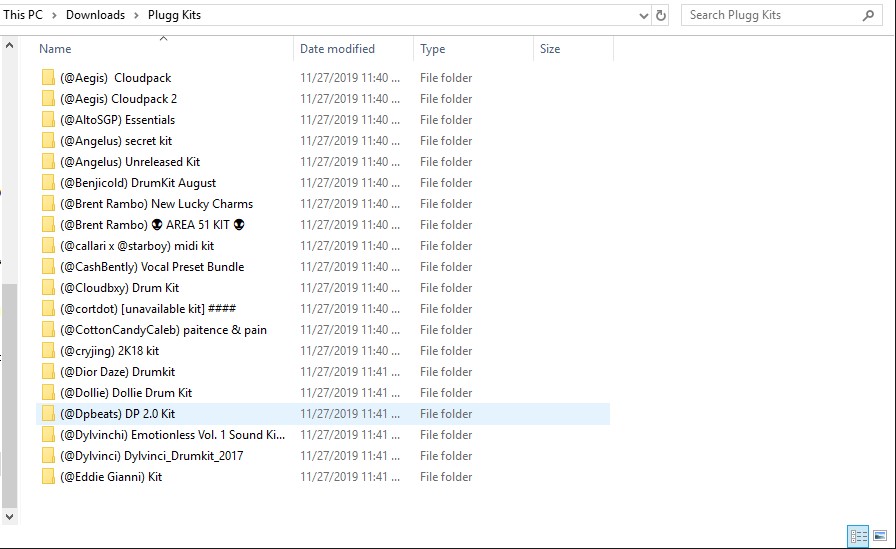Sort by the Name column header
The height and width of the screenshot is (549, 896).
tap(55, 49)
